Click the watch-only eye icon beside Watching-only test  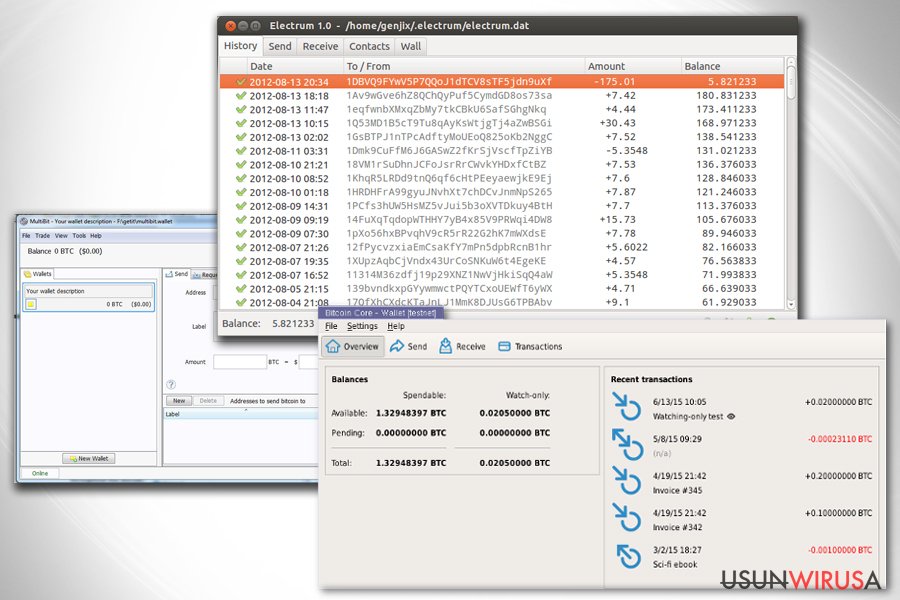(731, 416)
